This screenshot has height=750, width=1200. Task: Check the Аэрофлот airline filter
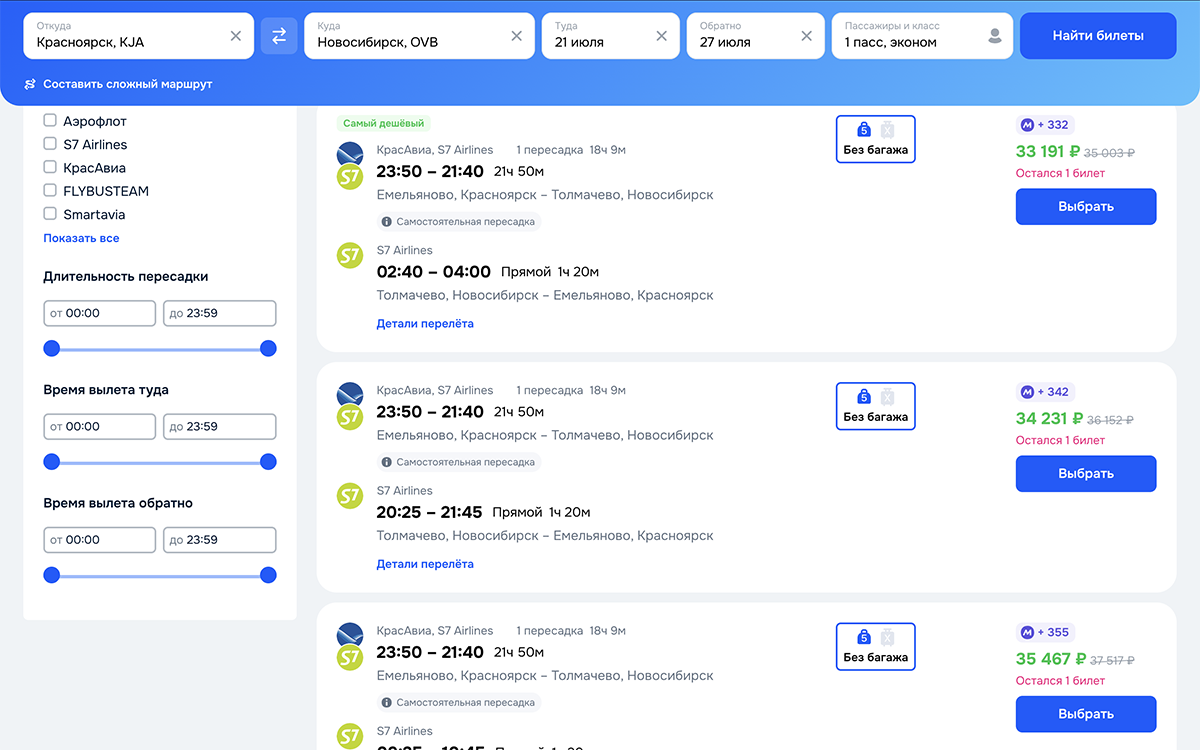coord(50,121)
